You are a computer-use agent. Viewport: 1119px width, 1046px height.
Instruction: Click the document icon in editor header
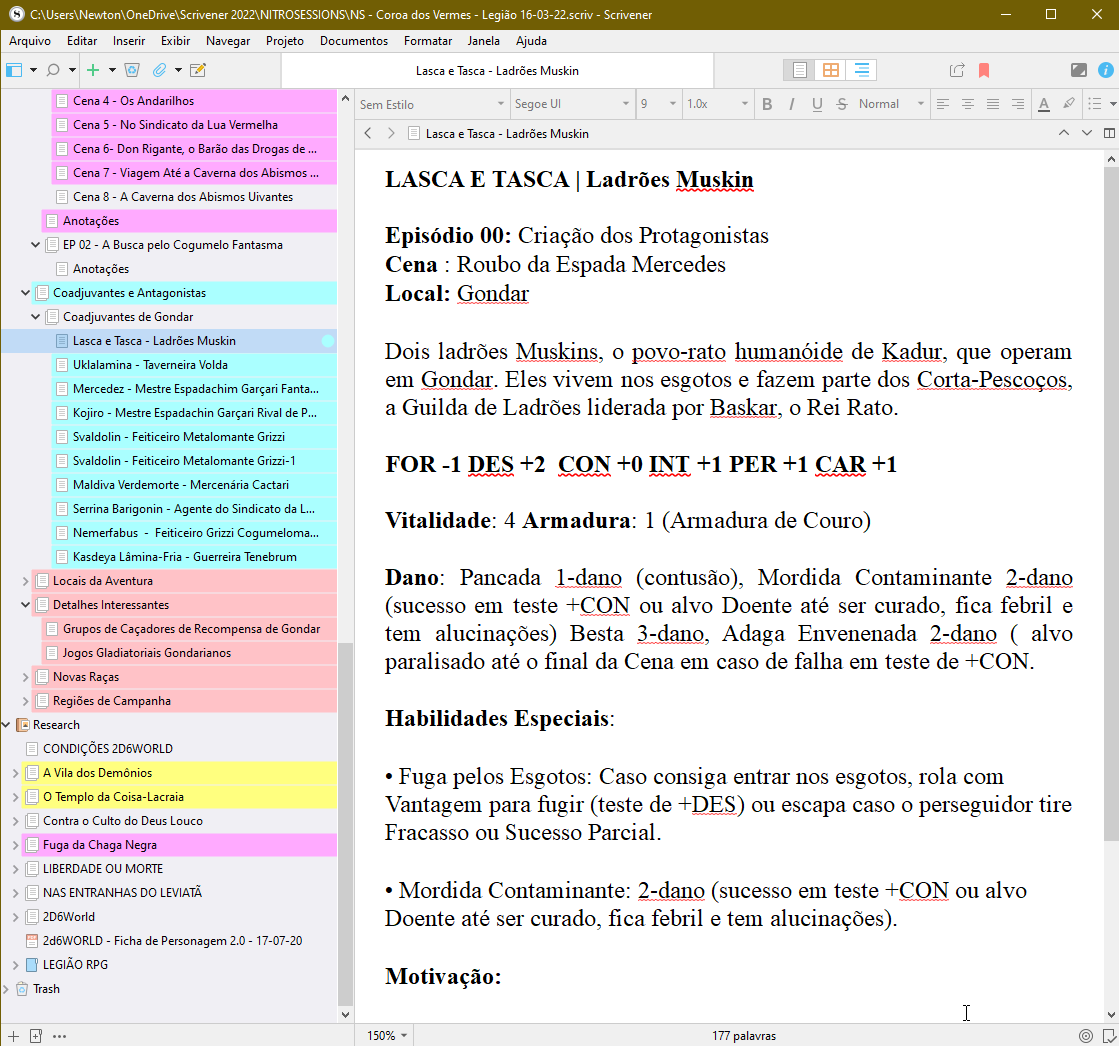(413, 133)
